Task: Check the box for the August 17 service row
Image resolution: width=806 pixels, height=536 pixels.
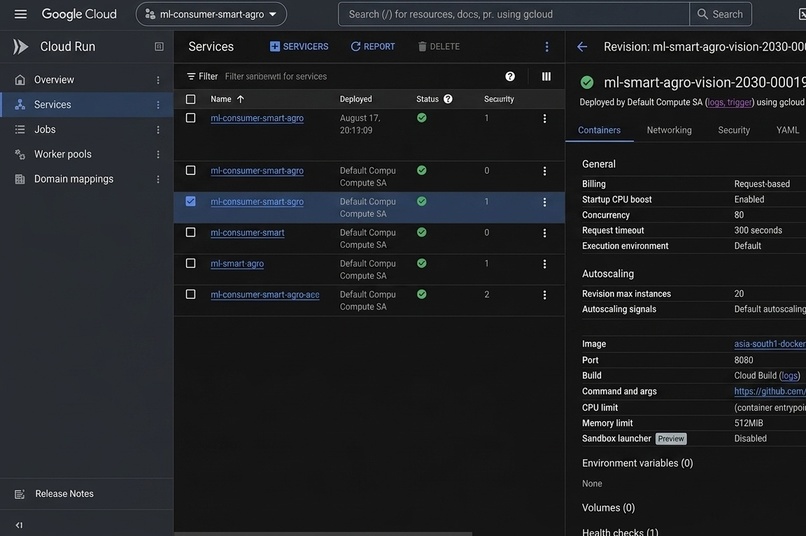Action: pos(191,118)
